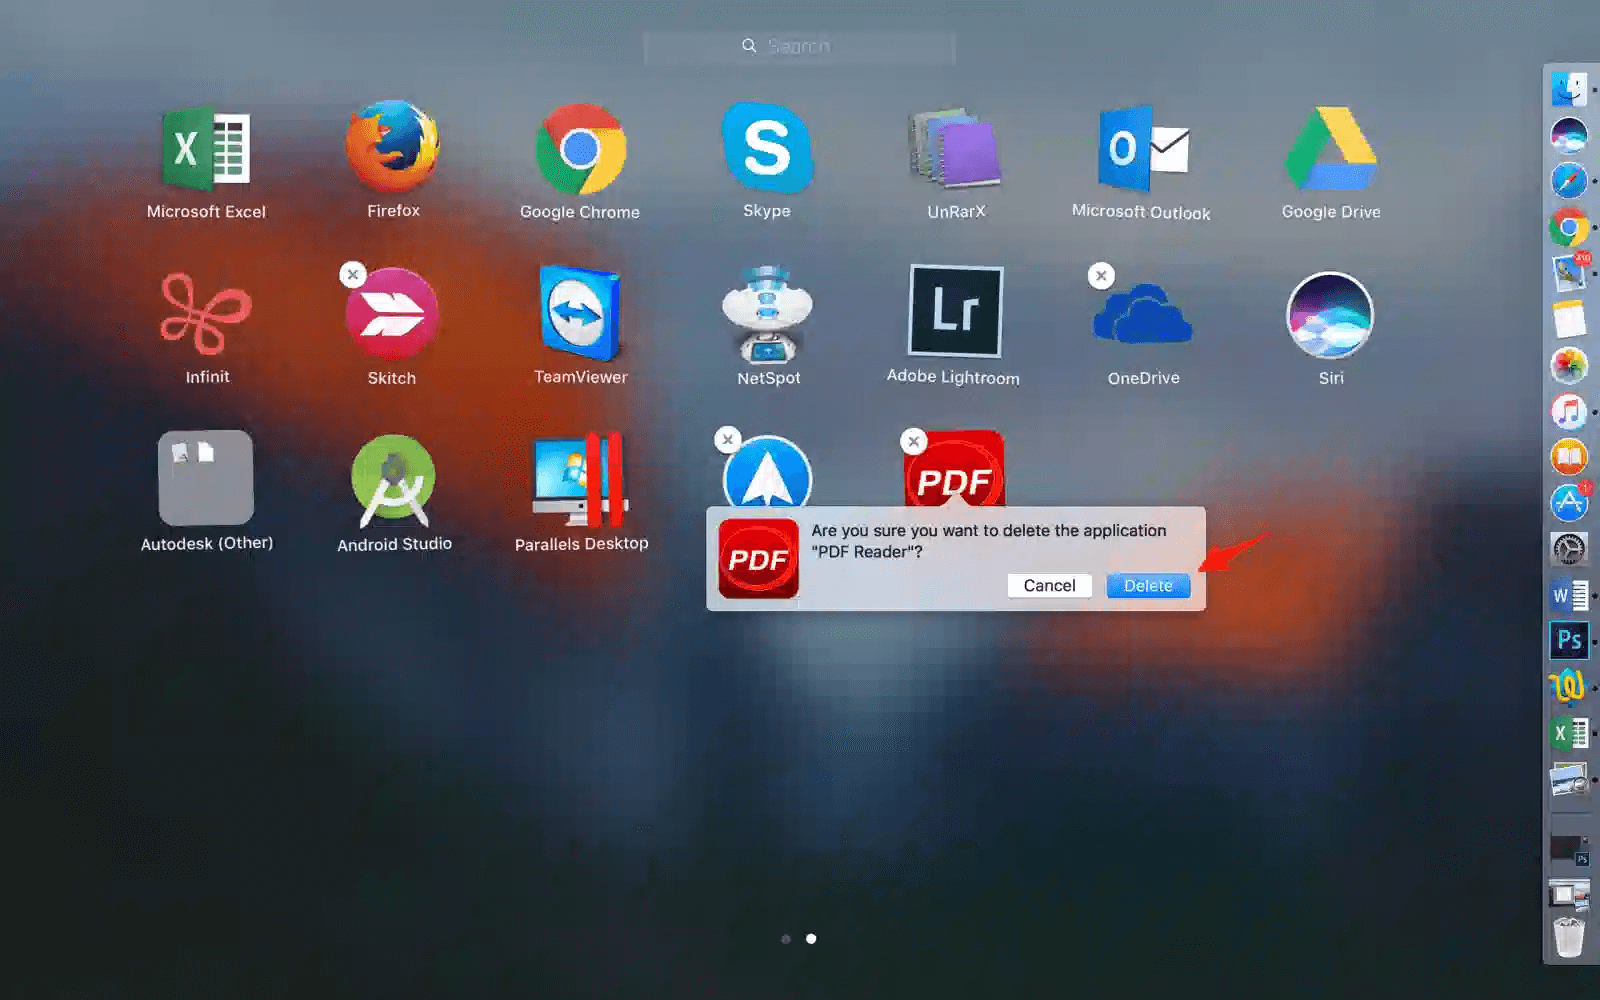The height and width of the screenshot is (1000, 1600).
Task: Open the NetSpot app
Action: (767, 313)
